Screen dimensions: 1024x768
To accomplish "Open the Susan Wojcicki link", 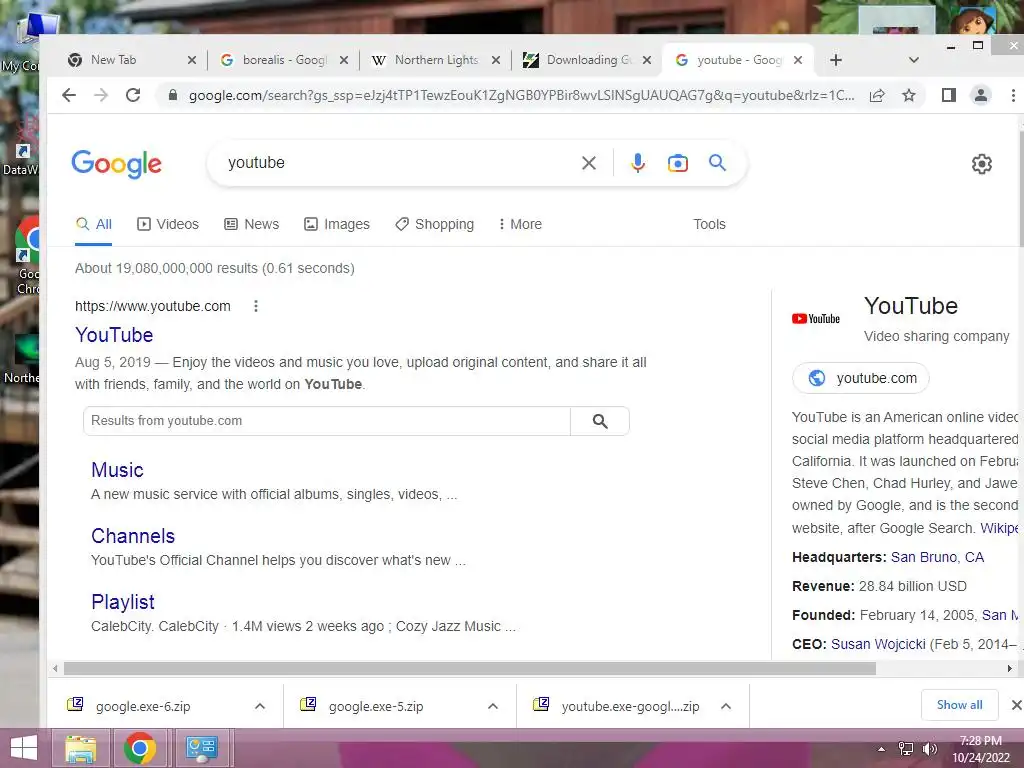I will pos(878,644).
